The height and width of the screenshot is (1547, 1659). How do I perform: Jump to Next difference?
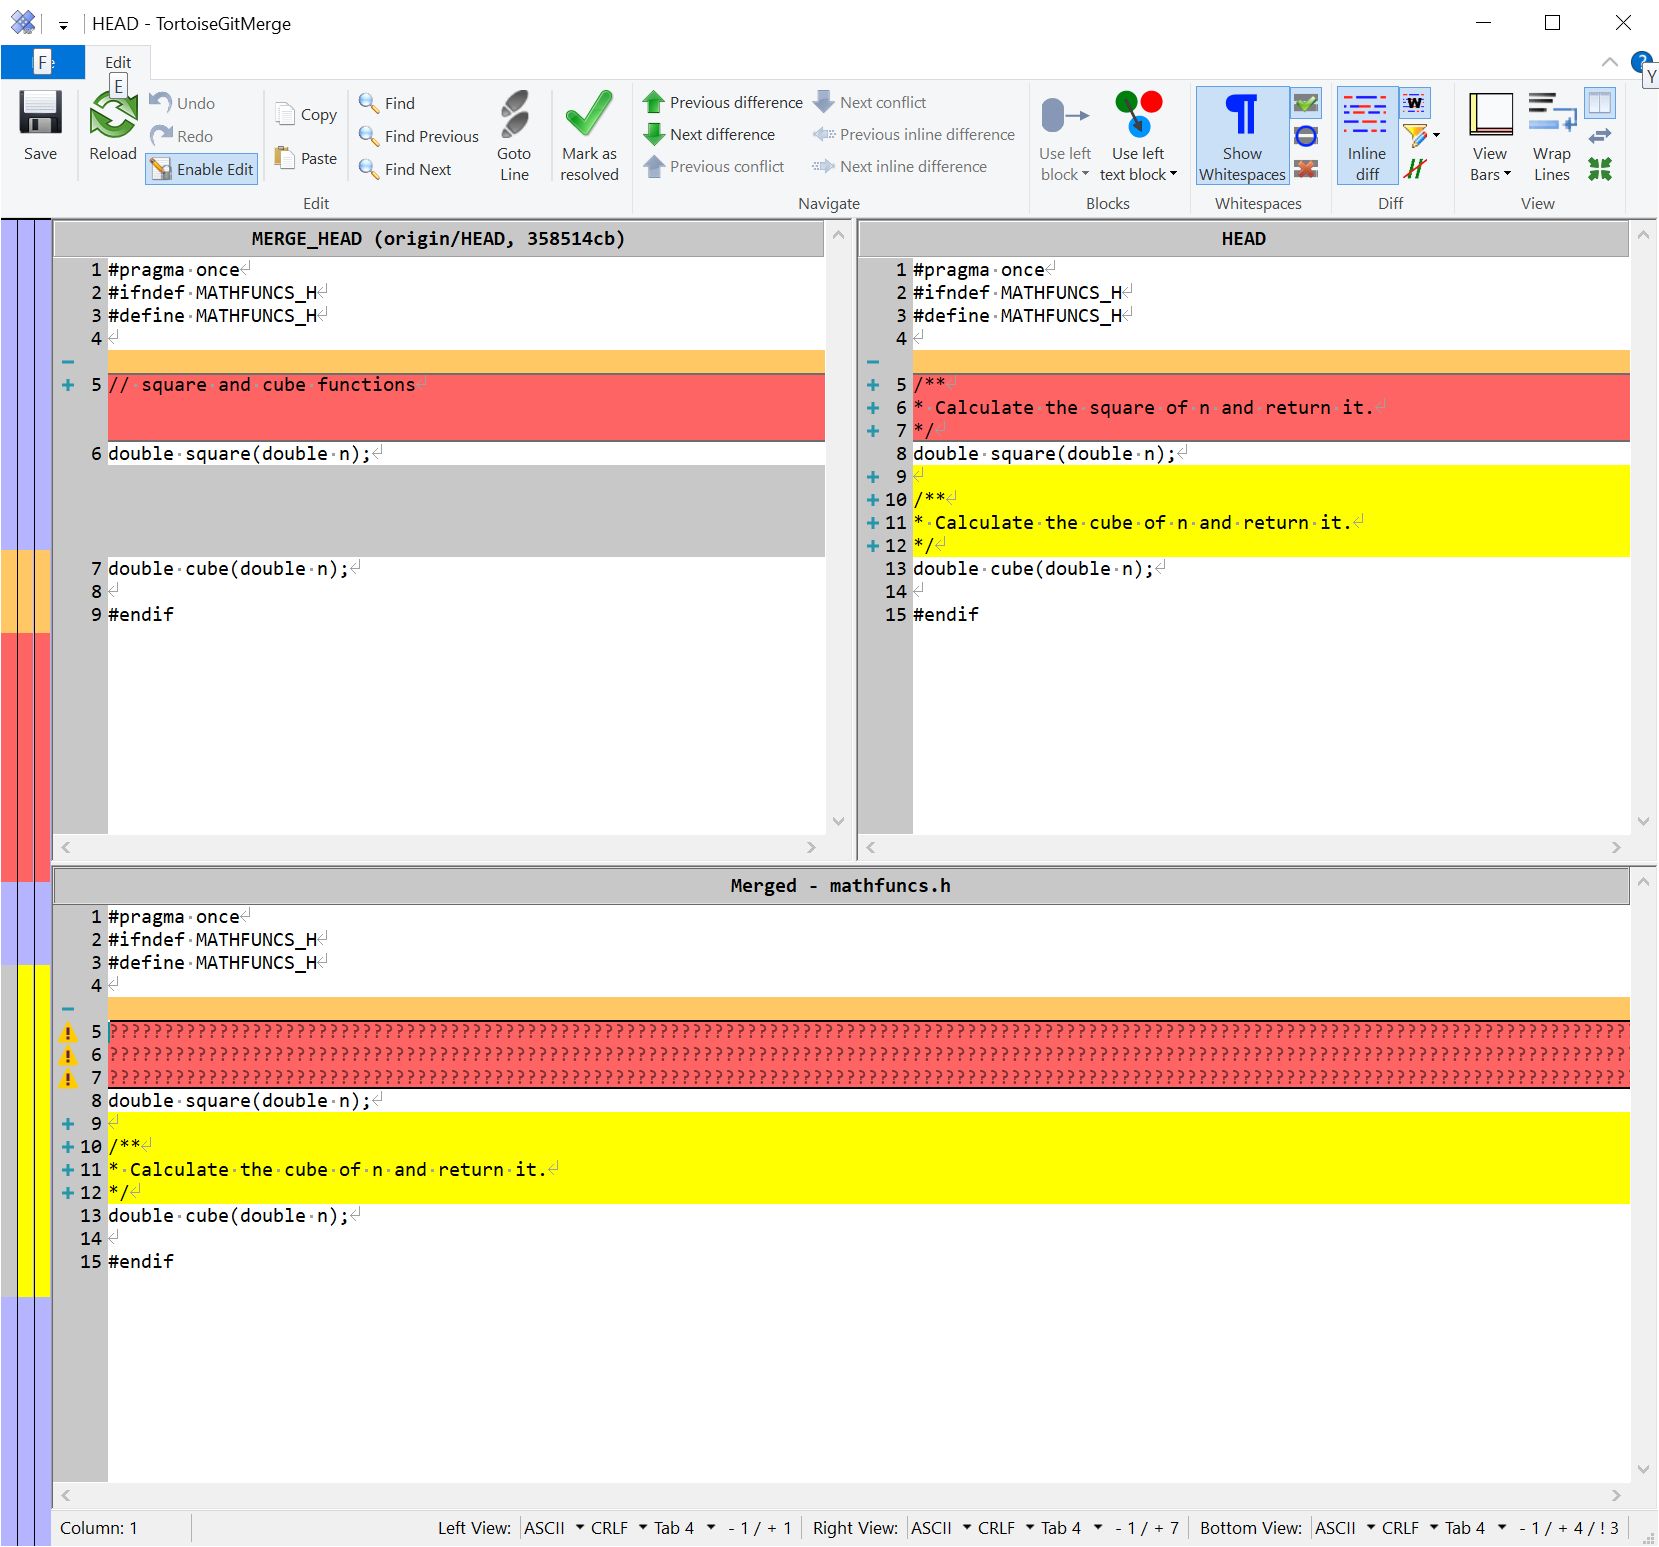point(709,134)
